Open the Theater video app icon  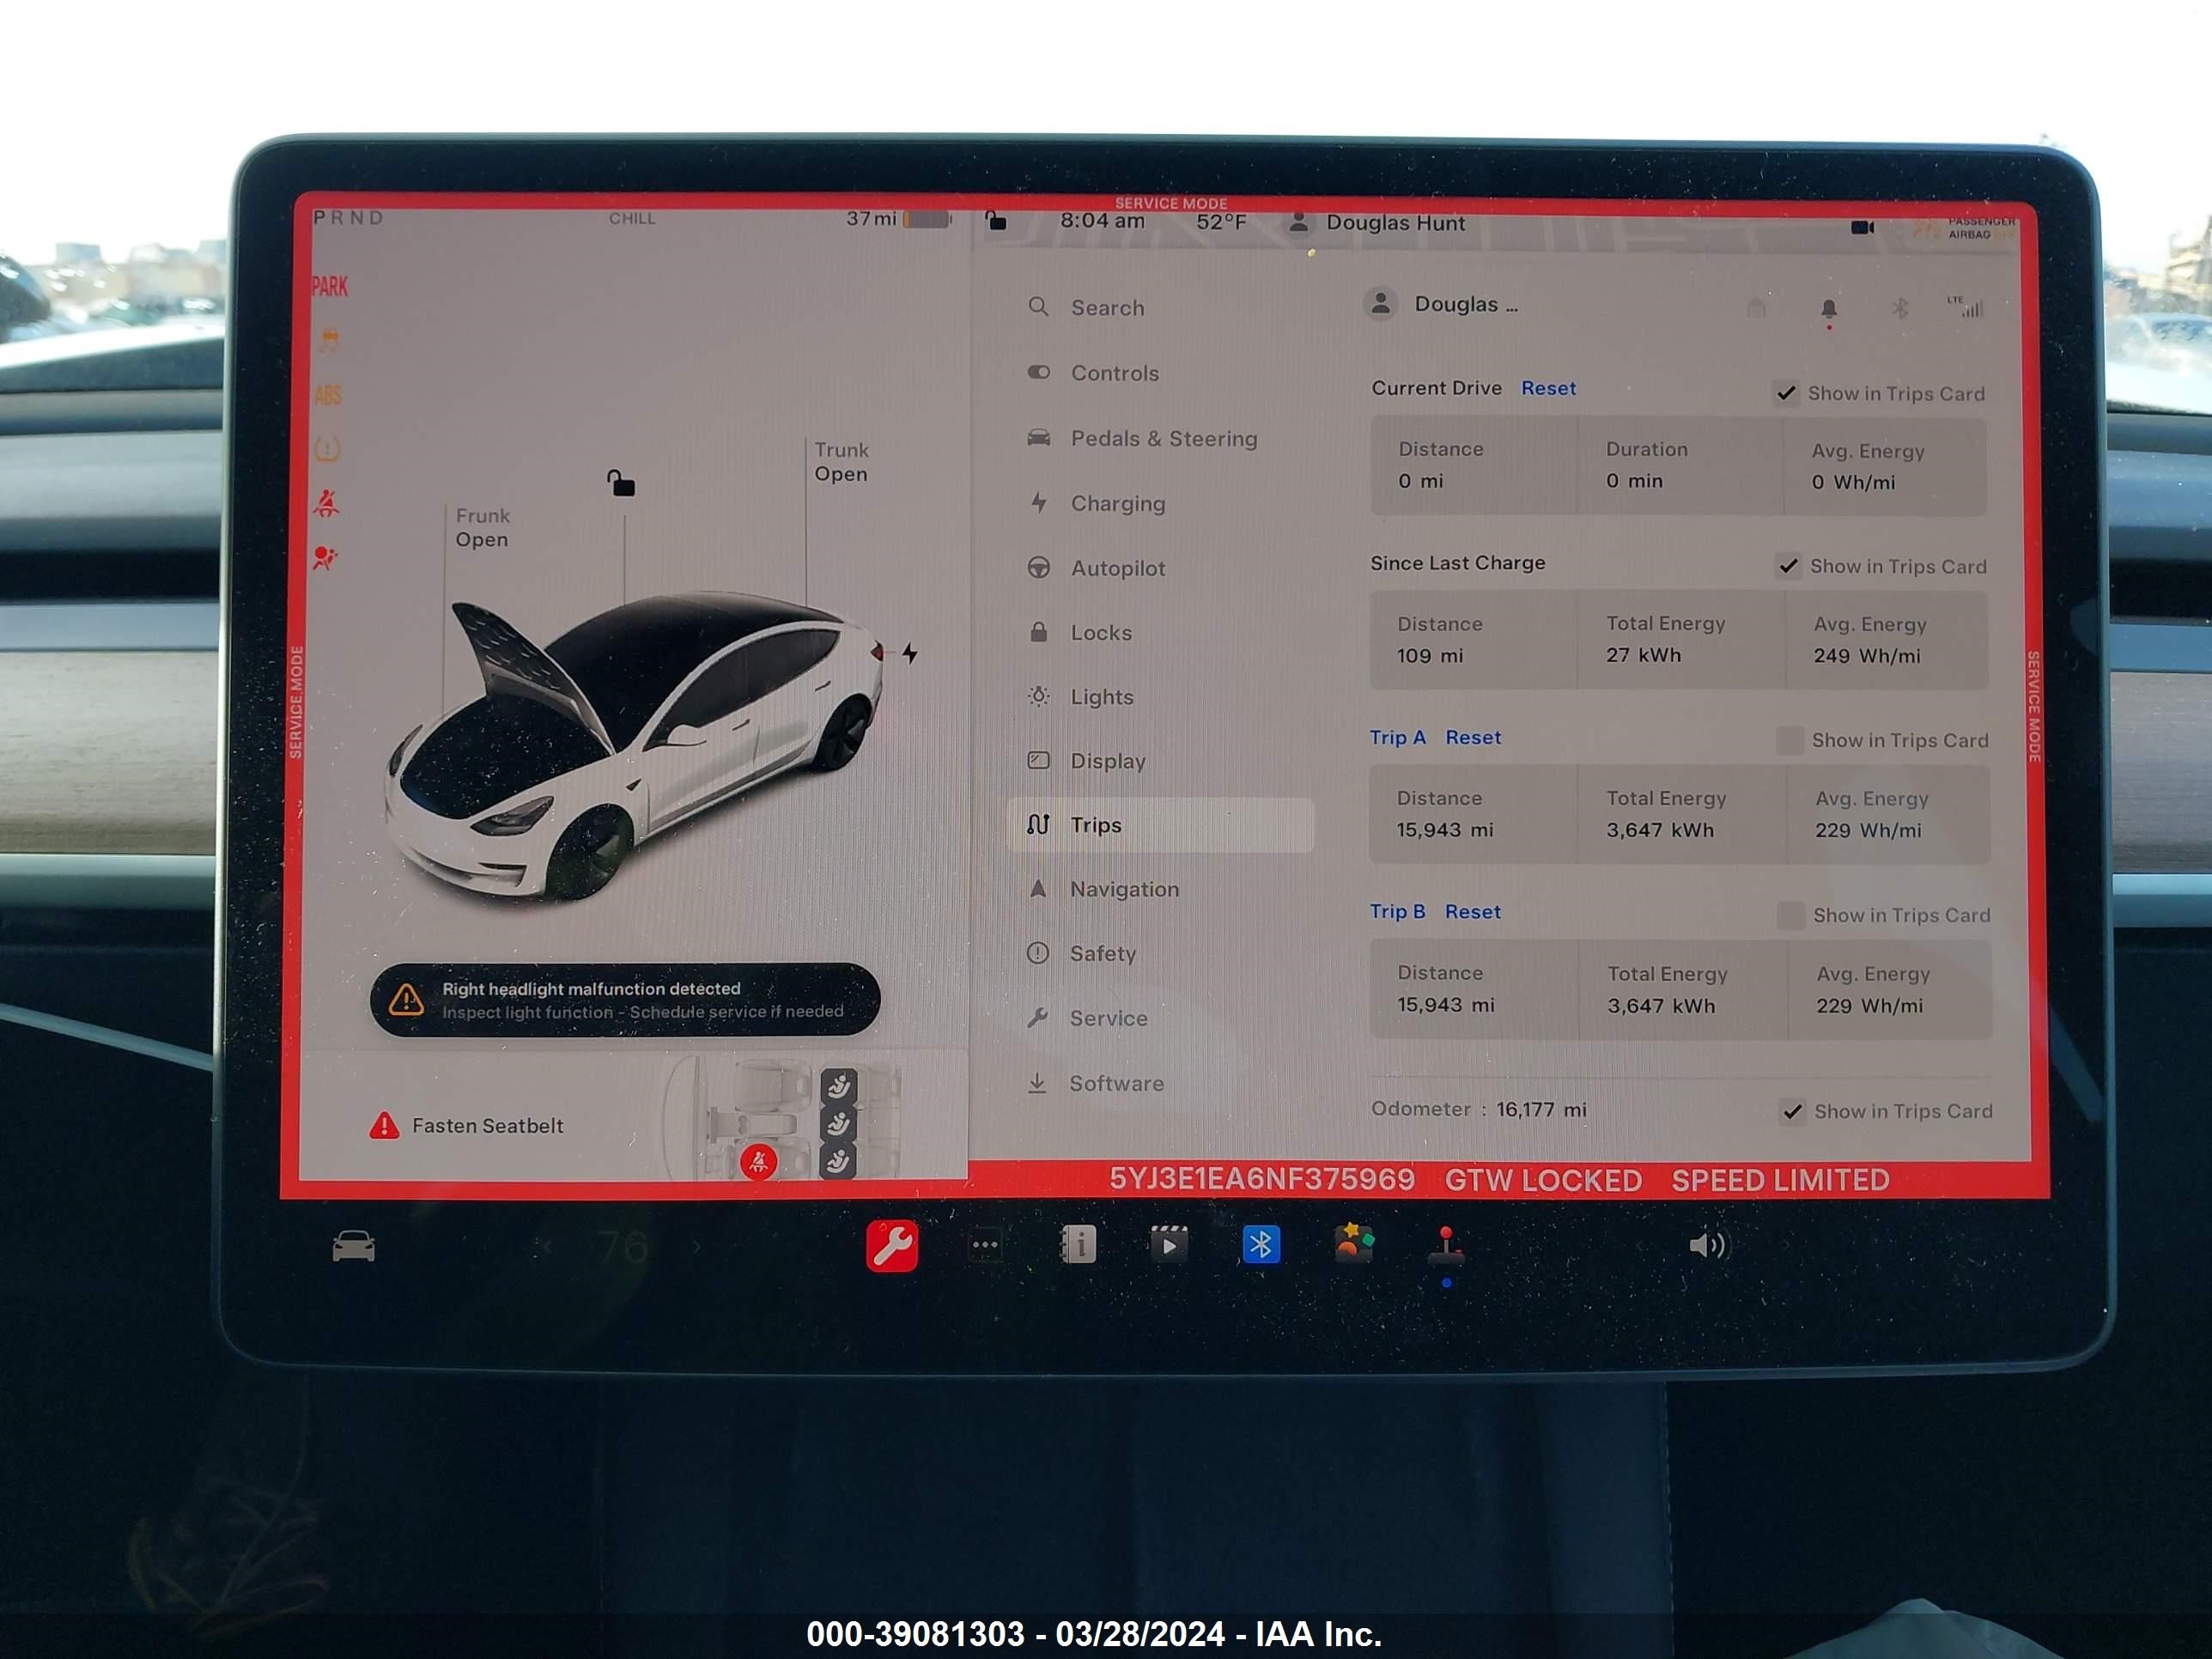point(1169,1245)
